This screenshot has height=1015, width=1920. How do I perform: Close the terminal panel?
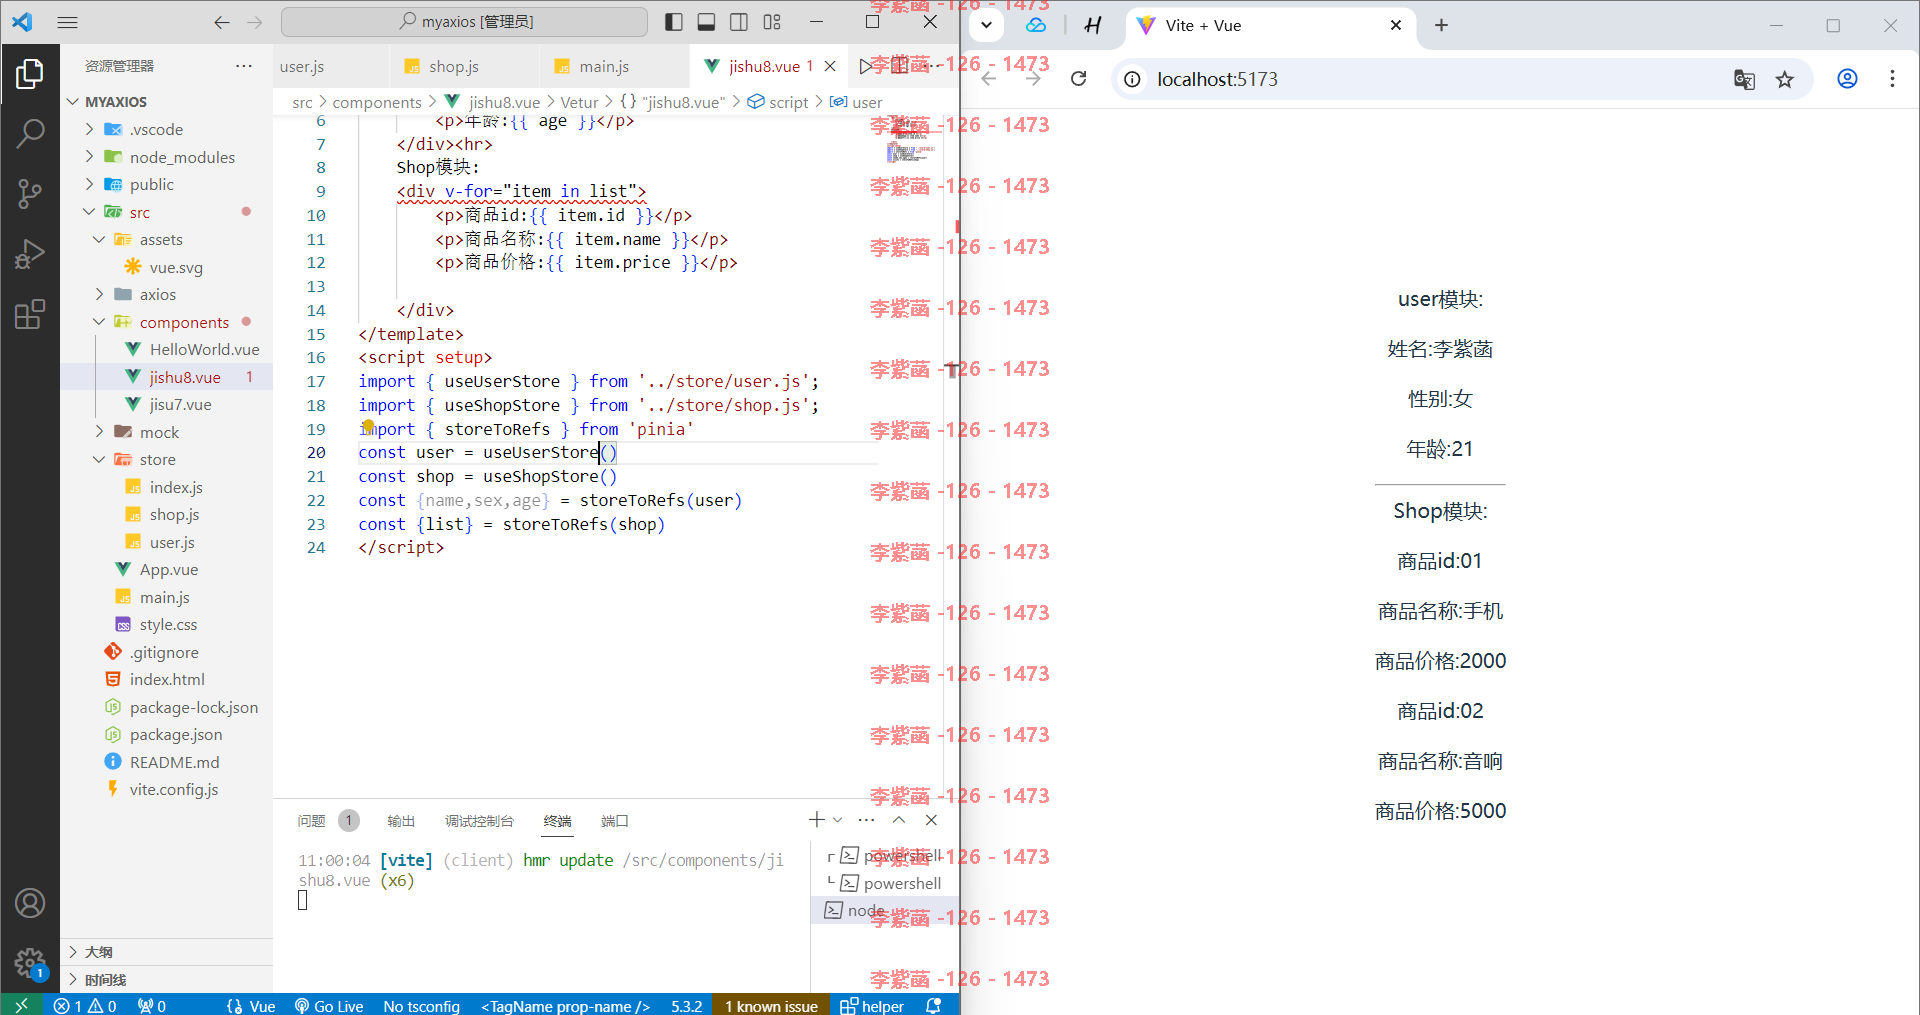click(x=931, y=820)
